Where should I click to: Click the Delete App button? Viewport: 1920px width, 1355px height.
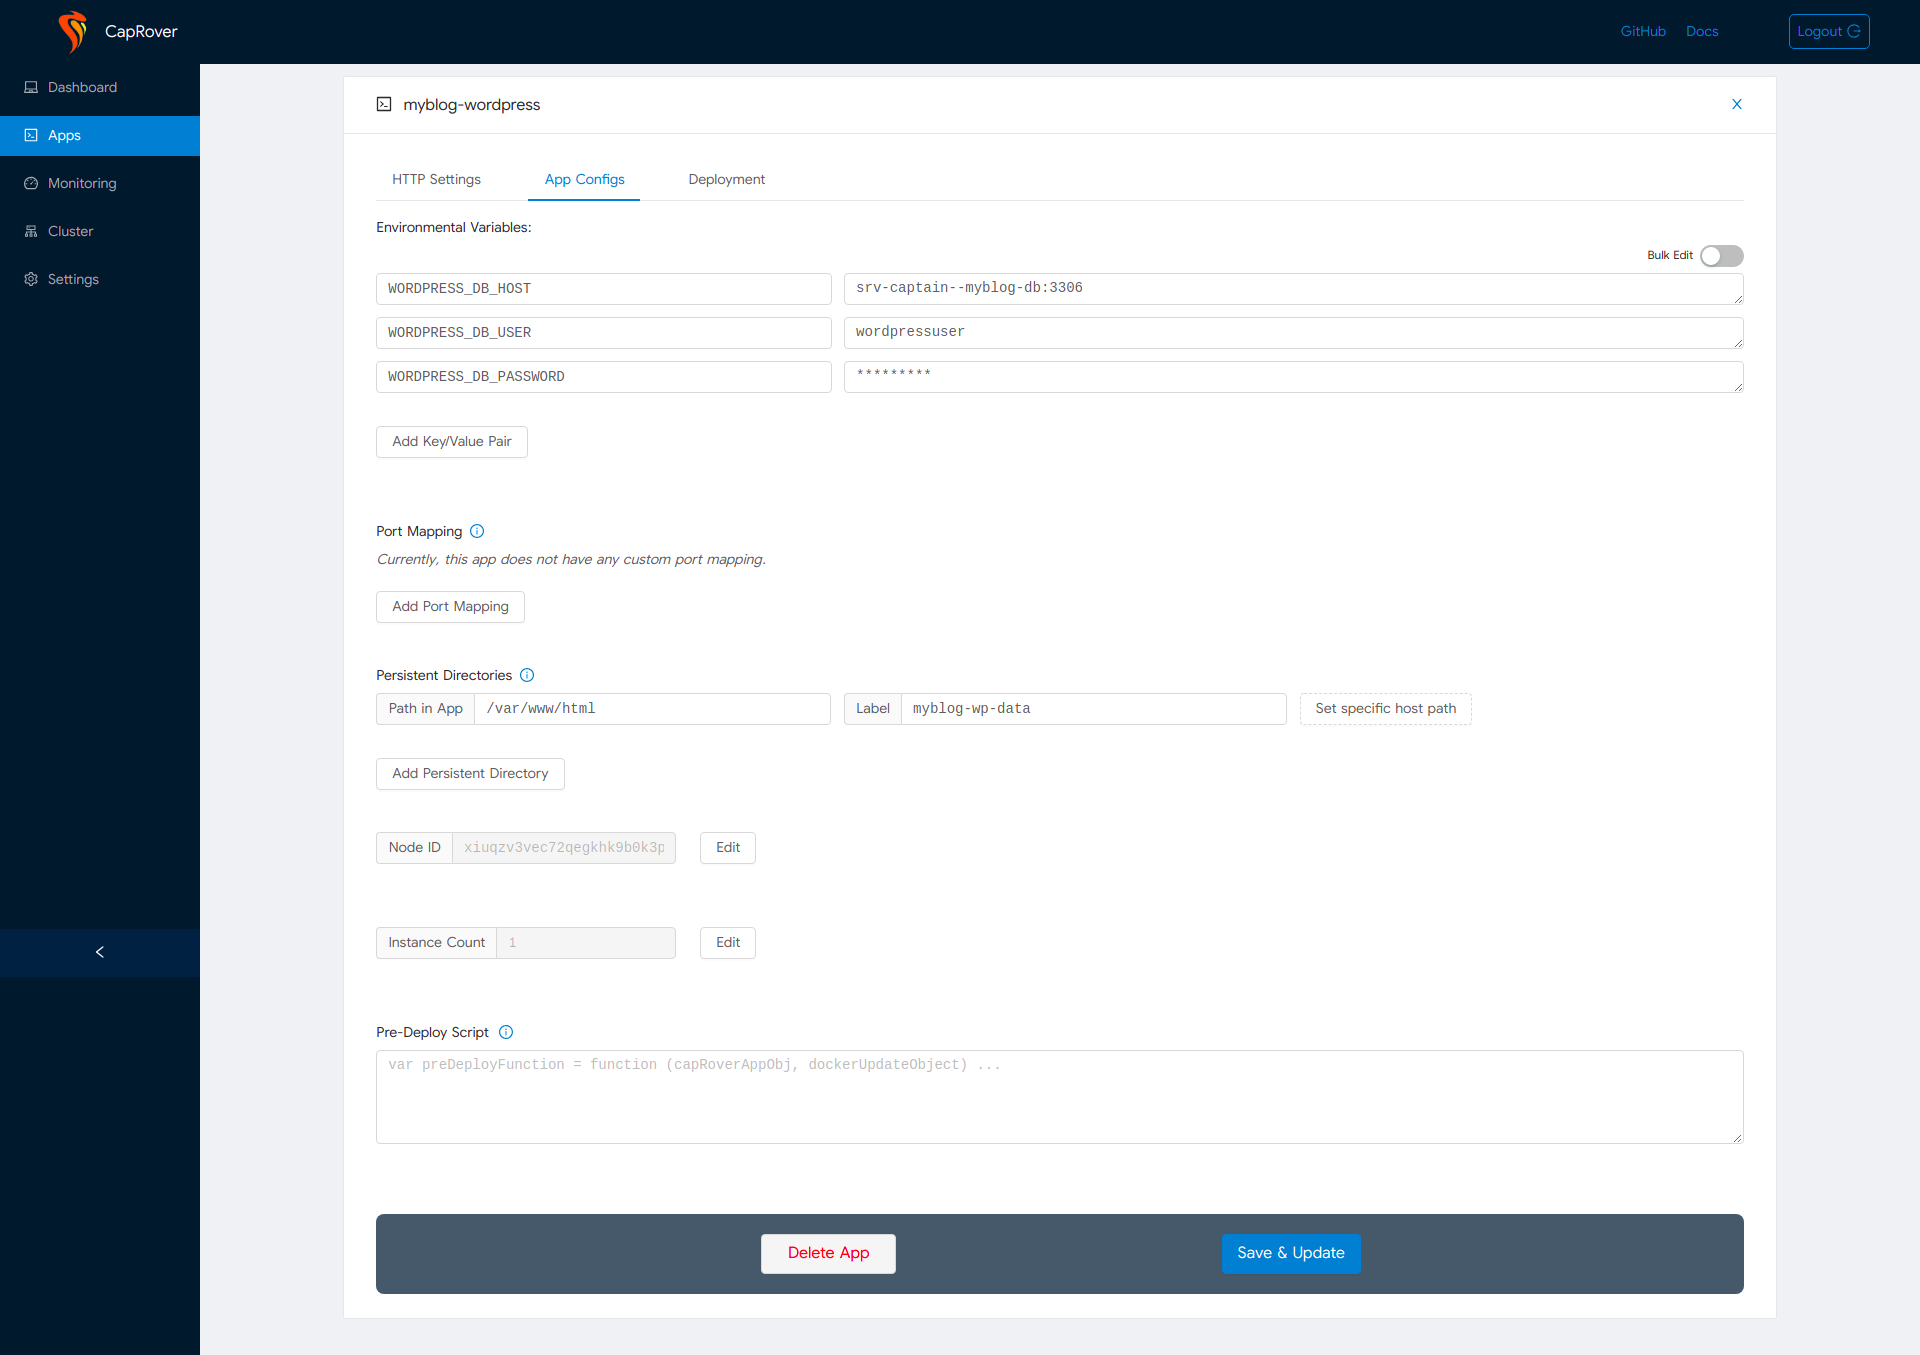pyautogui.click(x=829, y=1252)
